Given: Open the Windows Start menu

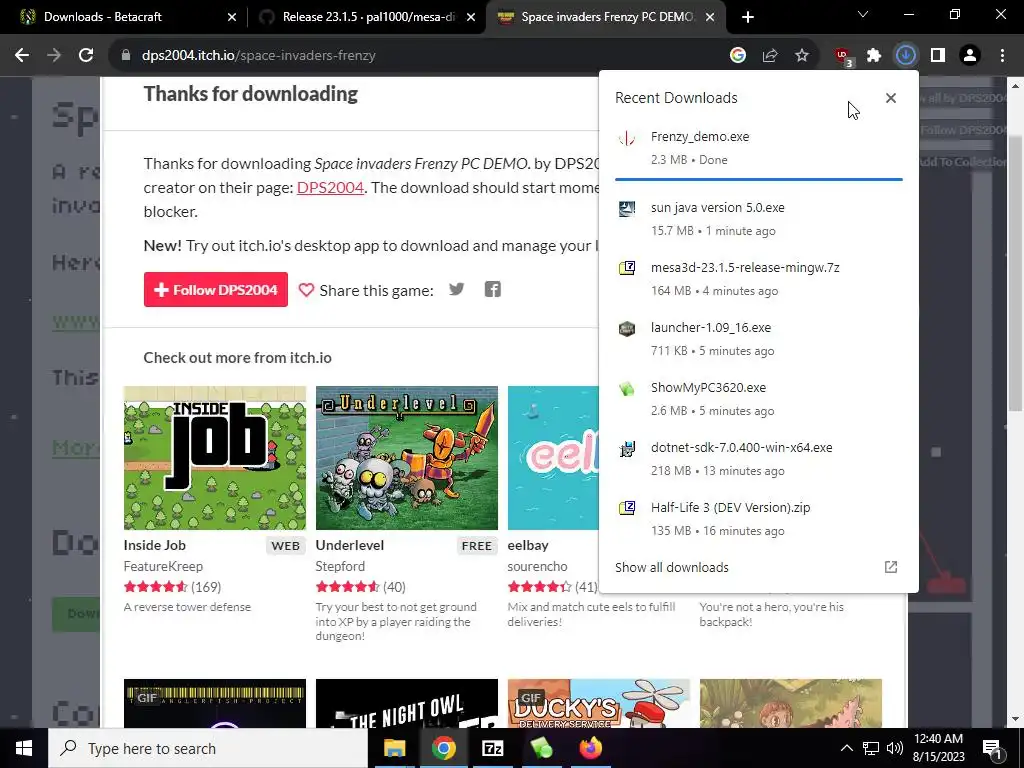Looking at the screenshot, I should coord(24,748).
